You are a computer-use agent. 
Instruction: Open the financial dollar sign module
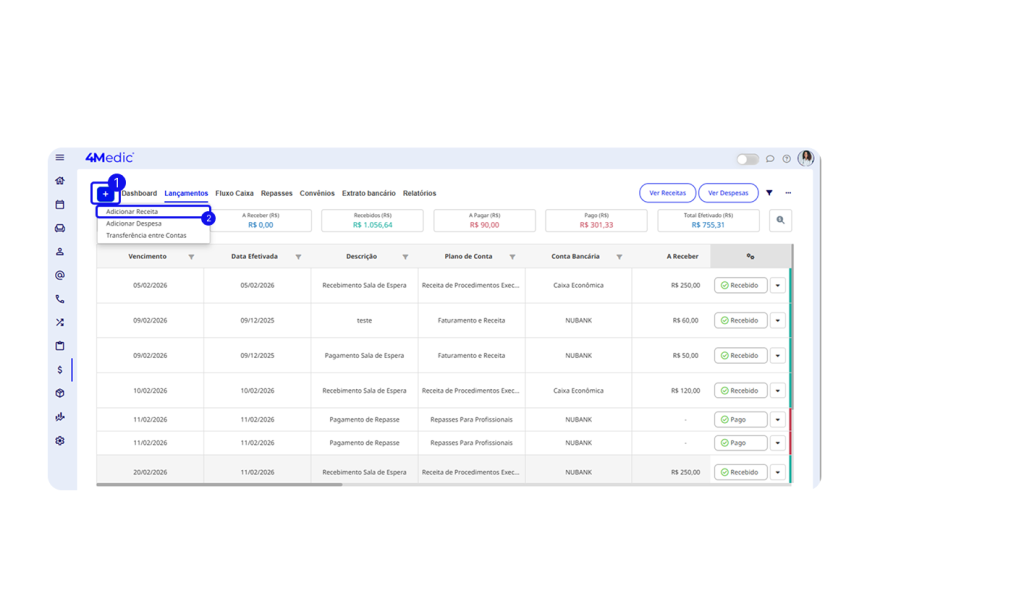coord(60,369)
